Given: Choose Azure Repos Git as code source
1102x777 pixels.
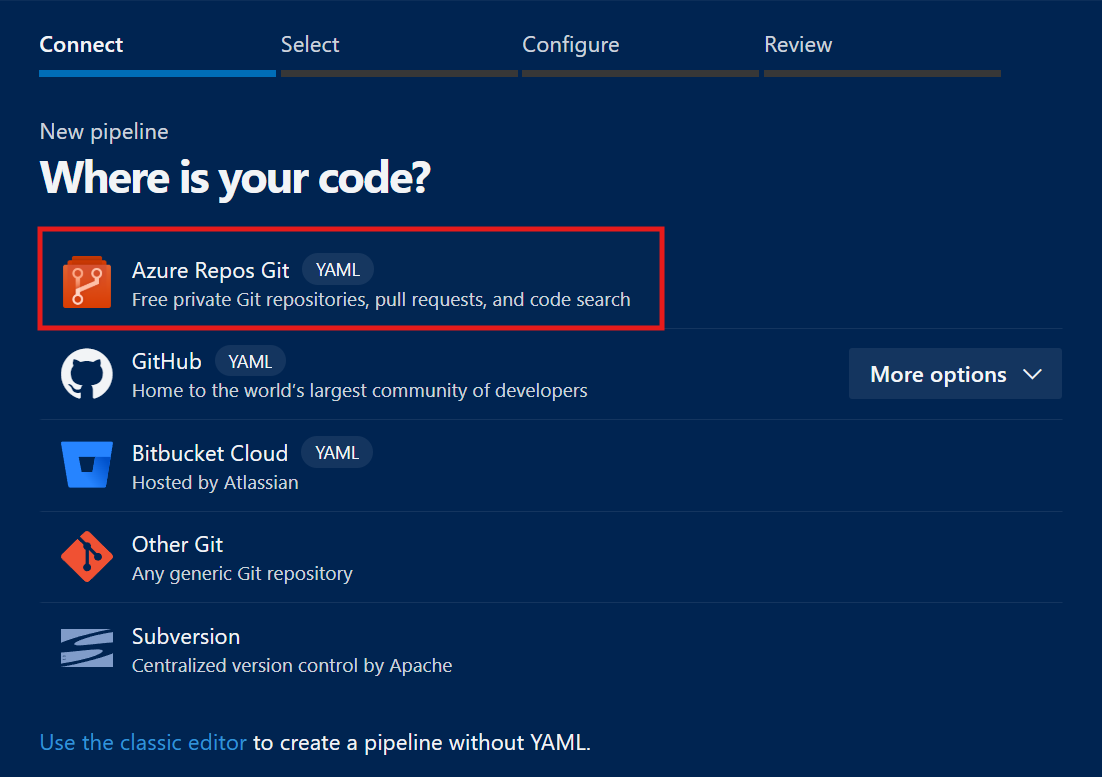Looking at the screenshot, I should click(211, 270).
